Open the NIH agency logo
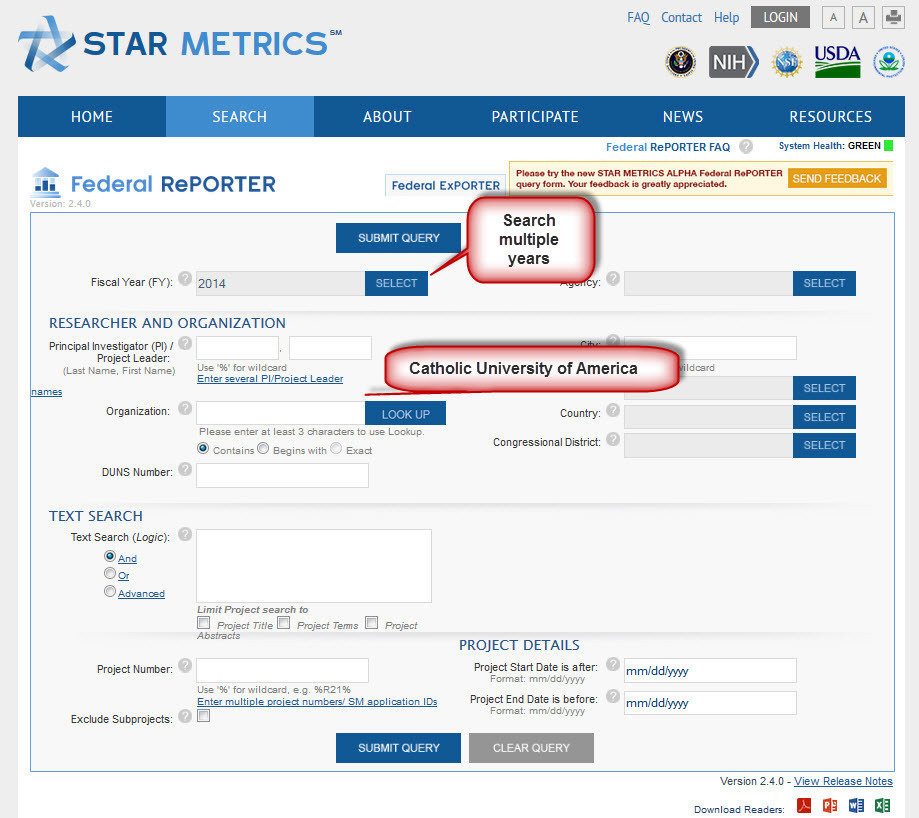Screen dimensions: 919x818 pyautogui.click(x=733, y=62)
